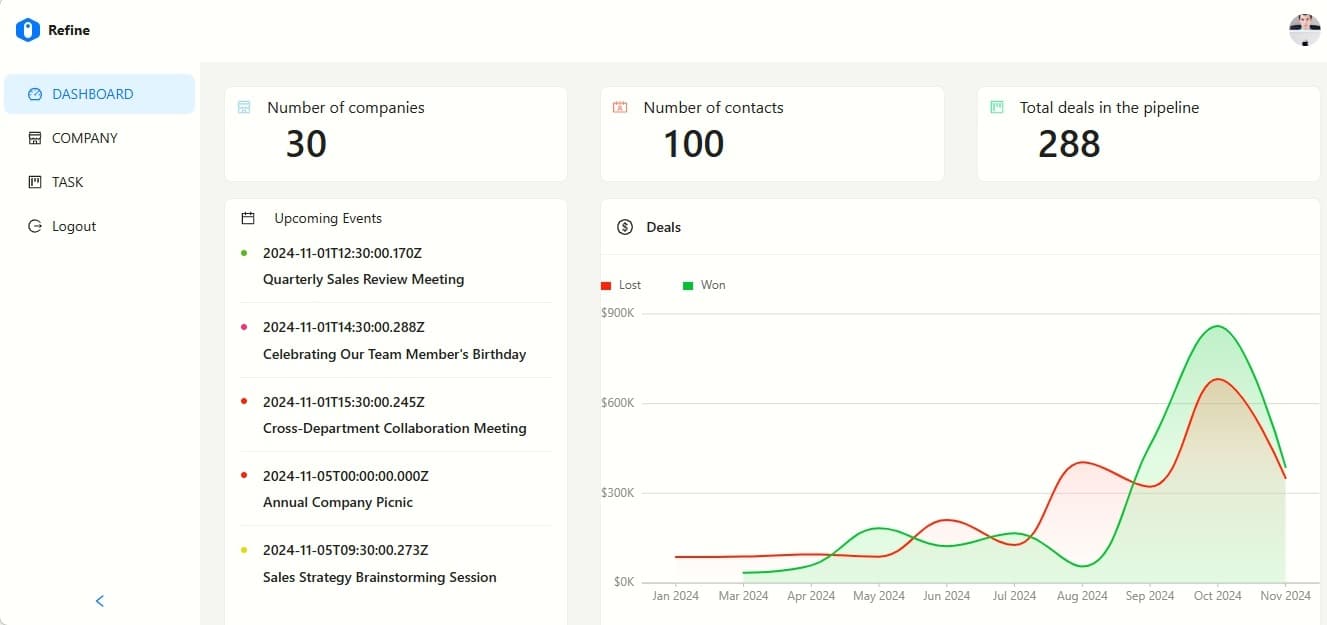Go to the COMPANY menu item

click(x=99, y=138)
